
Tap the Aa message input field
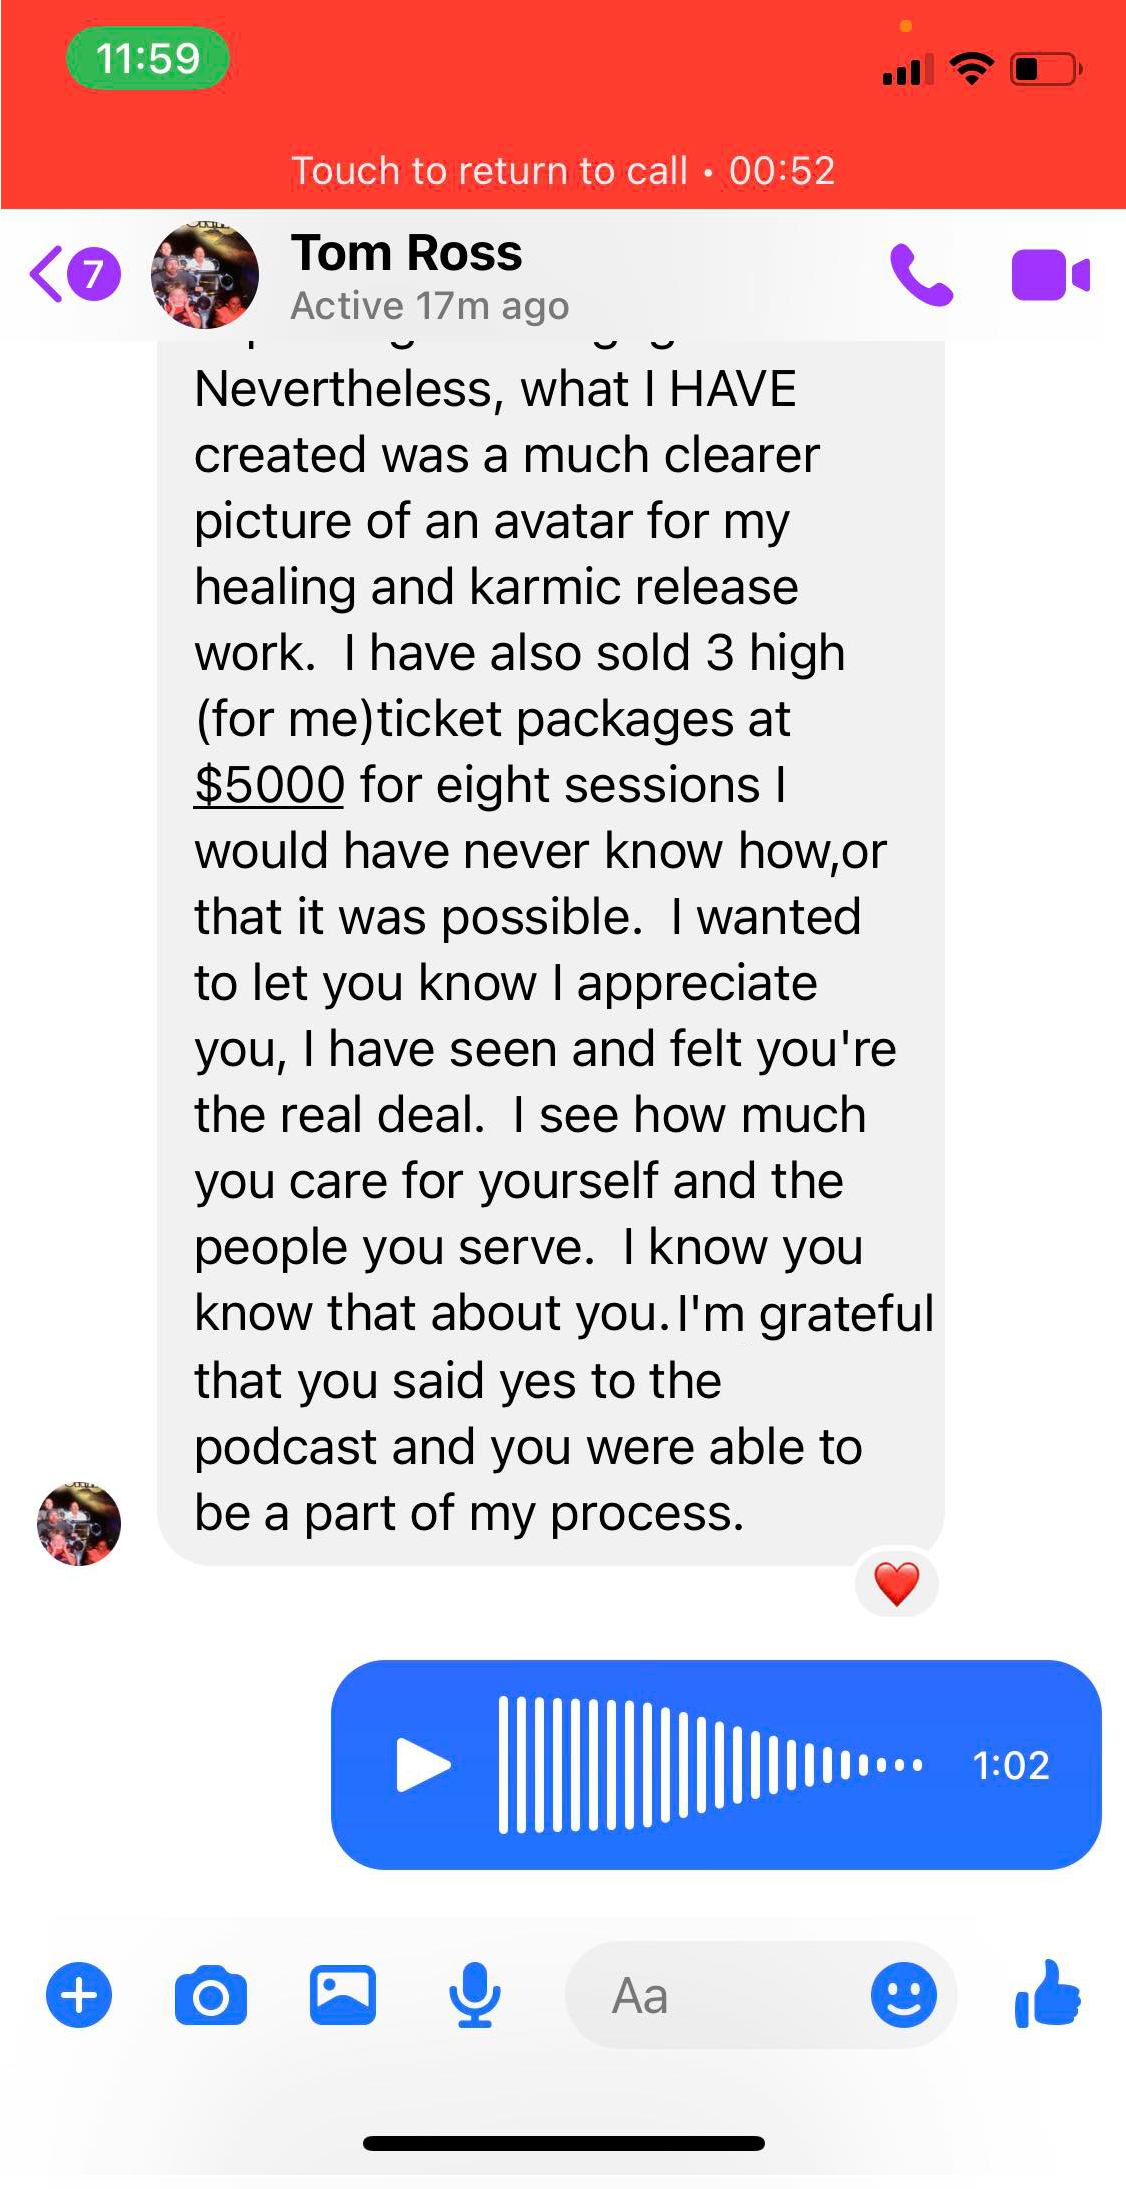click(x=715, y=1995)
